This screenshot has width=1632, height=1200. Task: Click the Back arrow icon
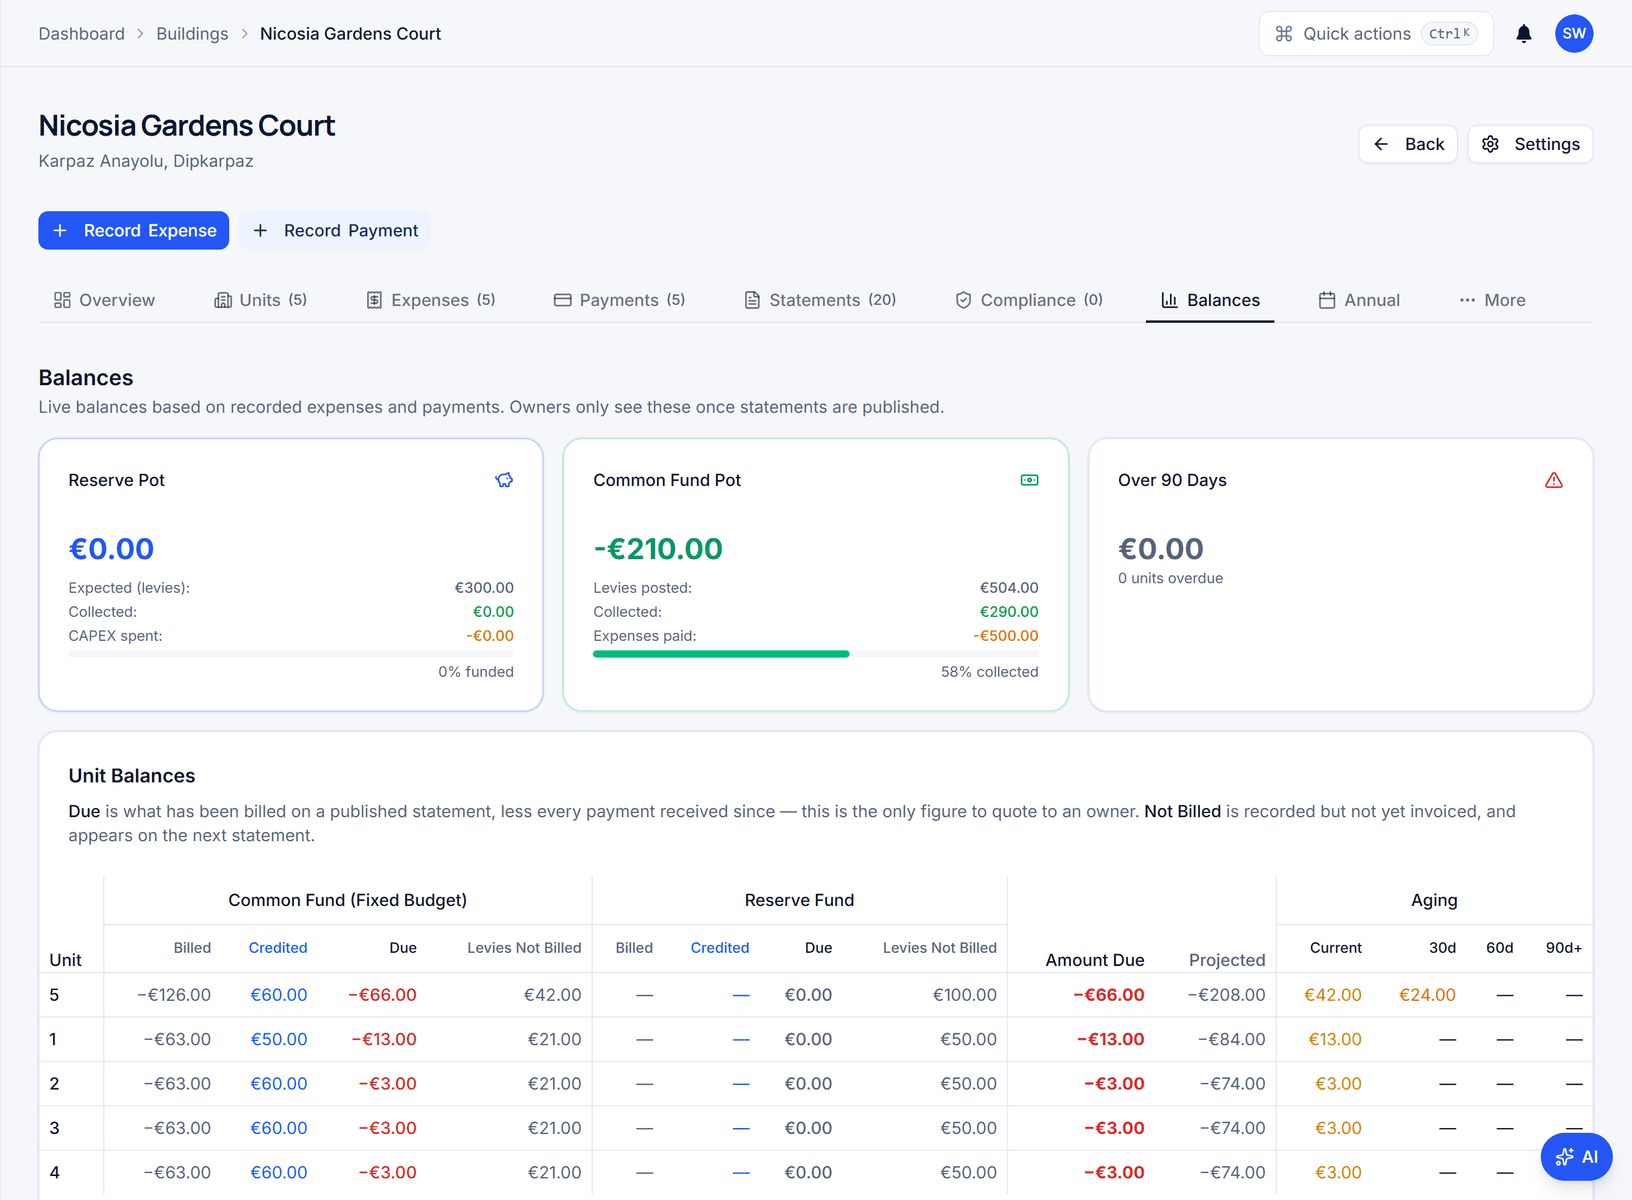pos(1381,144)
